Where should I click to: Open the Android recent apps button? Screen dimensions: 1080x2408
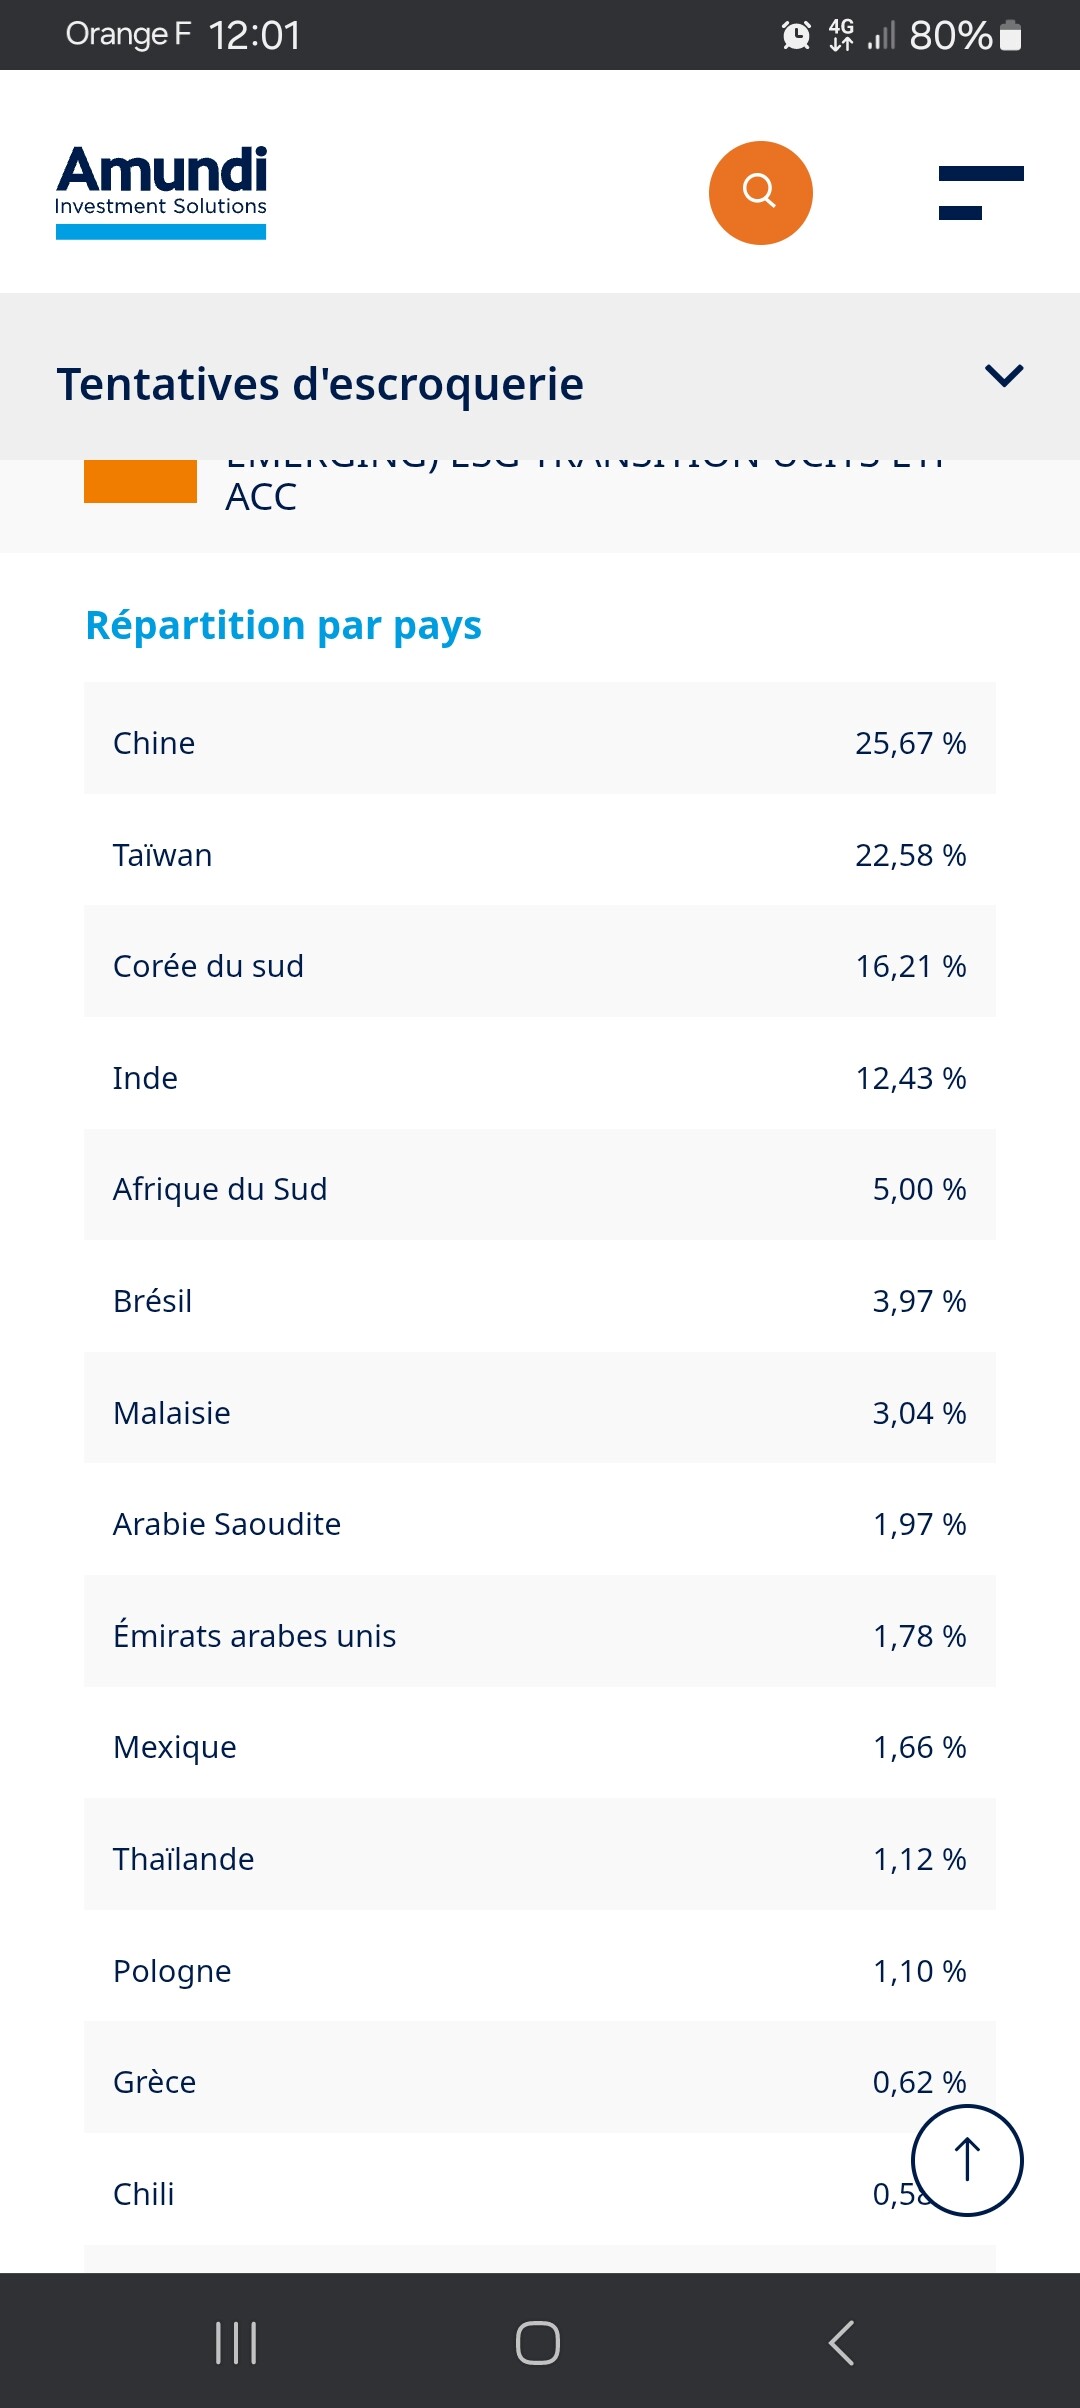pos(236,2342)
